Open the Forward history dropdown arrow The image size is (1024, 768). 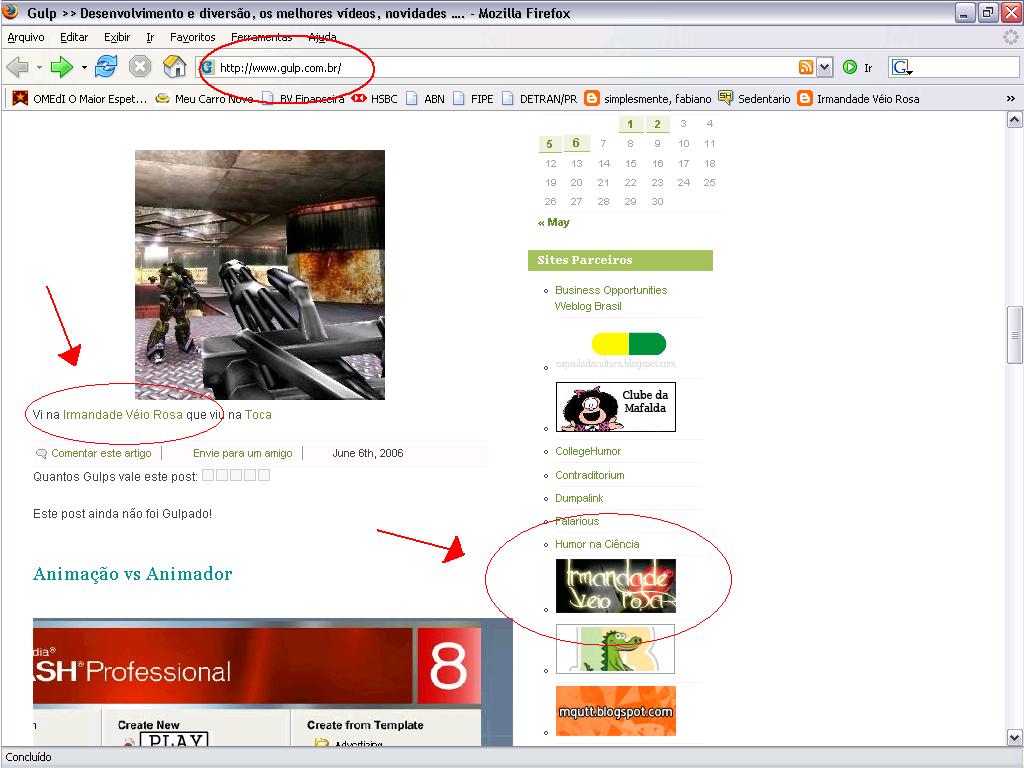click(x=84, y=67)
